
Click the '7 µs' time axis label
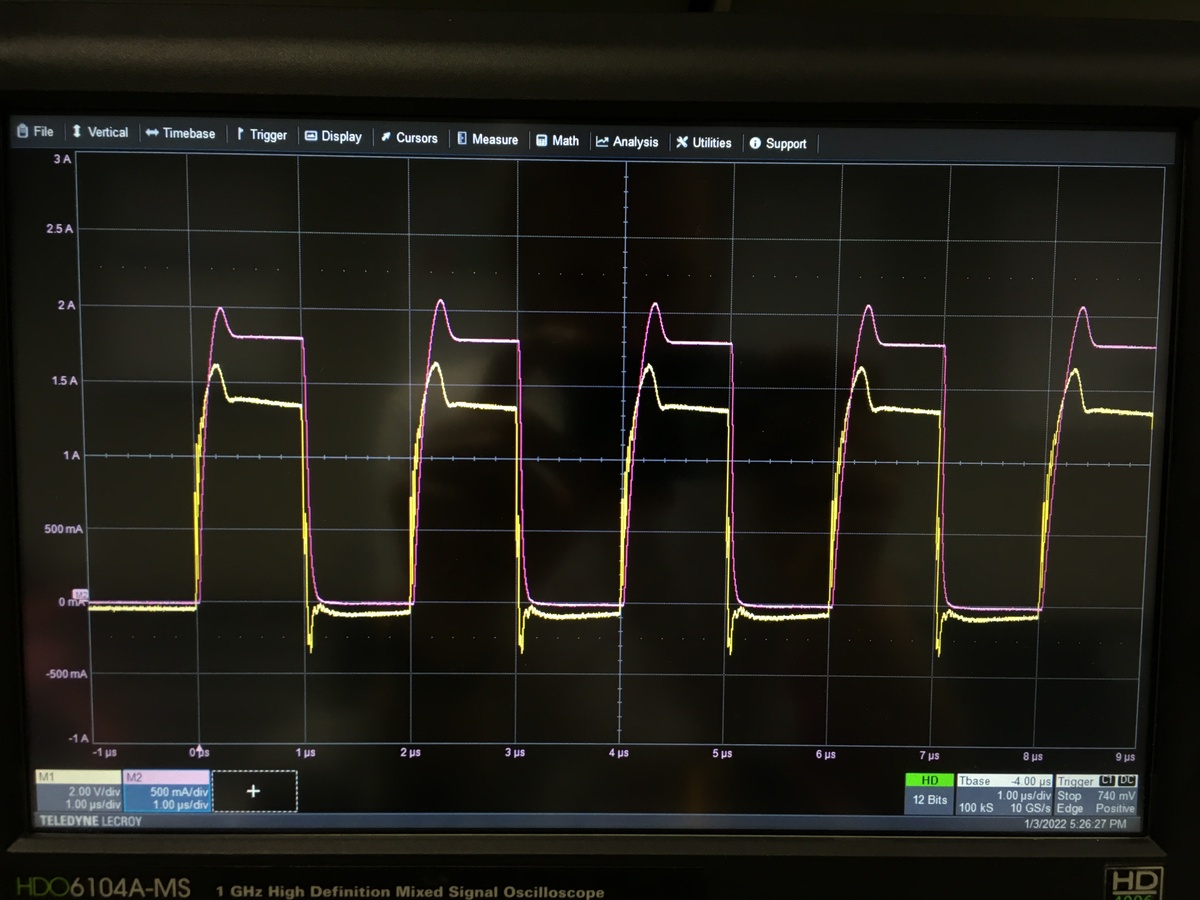tap(929, 755)
